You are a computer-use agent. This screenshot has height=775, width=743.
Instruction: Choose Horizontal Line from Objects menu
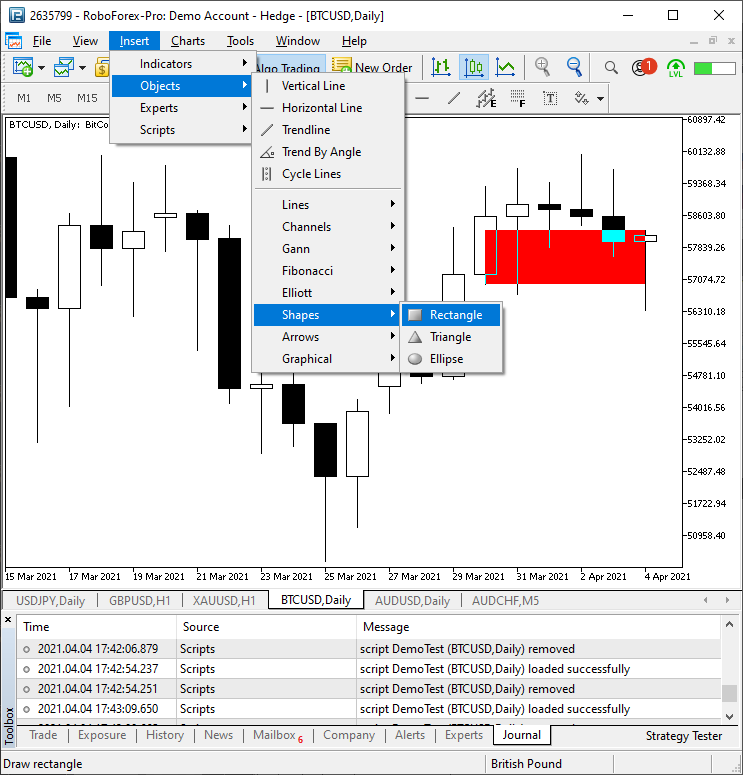[x=328, y=108]
